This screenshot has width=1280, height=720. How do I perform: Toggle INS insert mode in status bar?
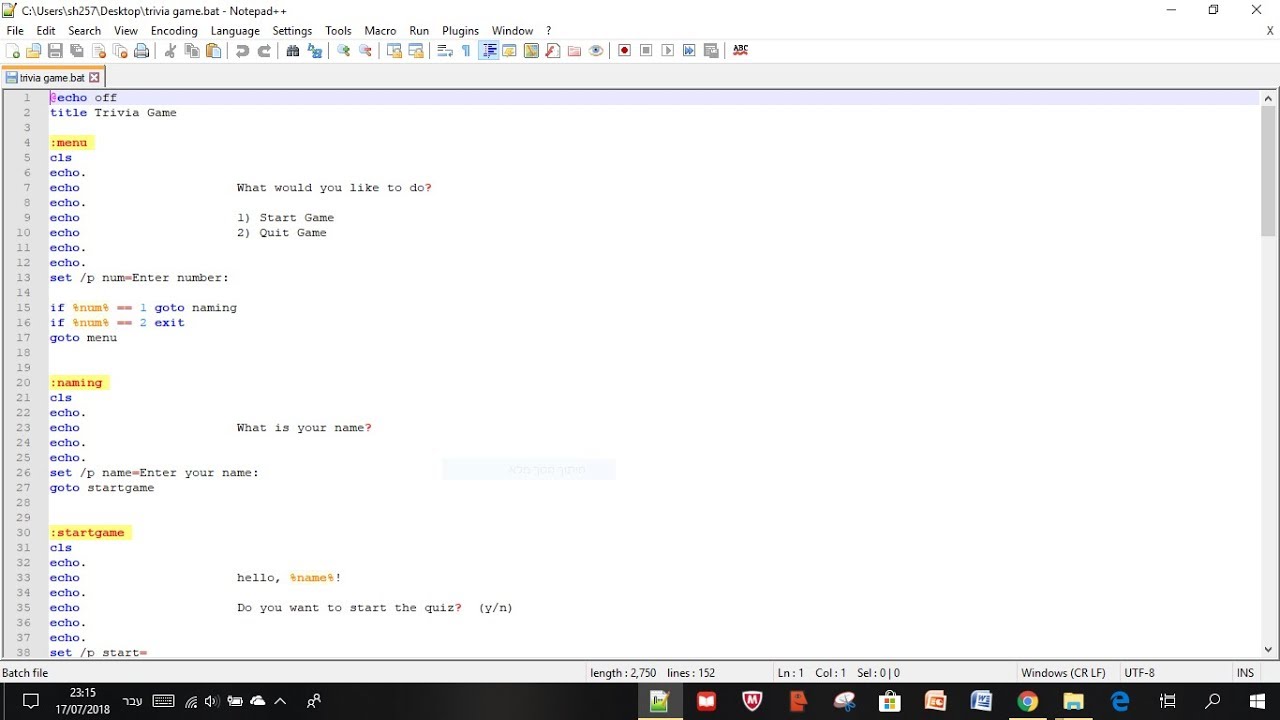(x=1245, y=673)
